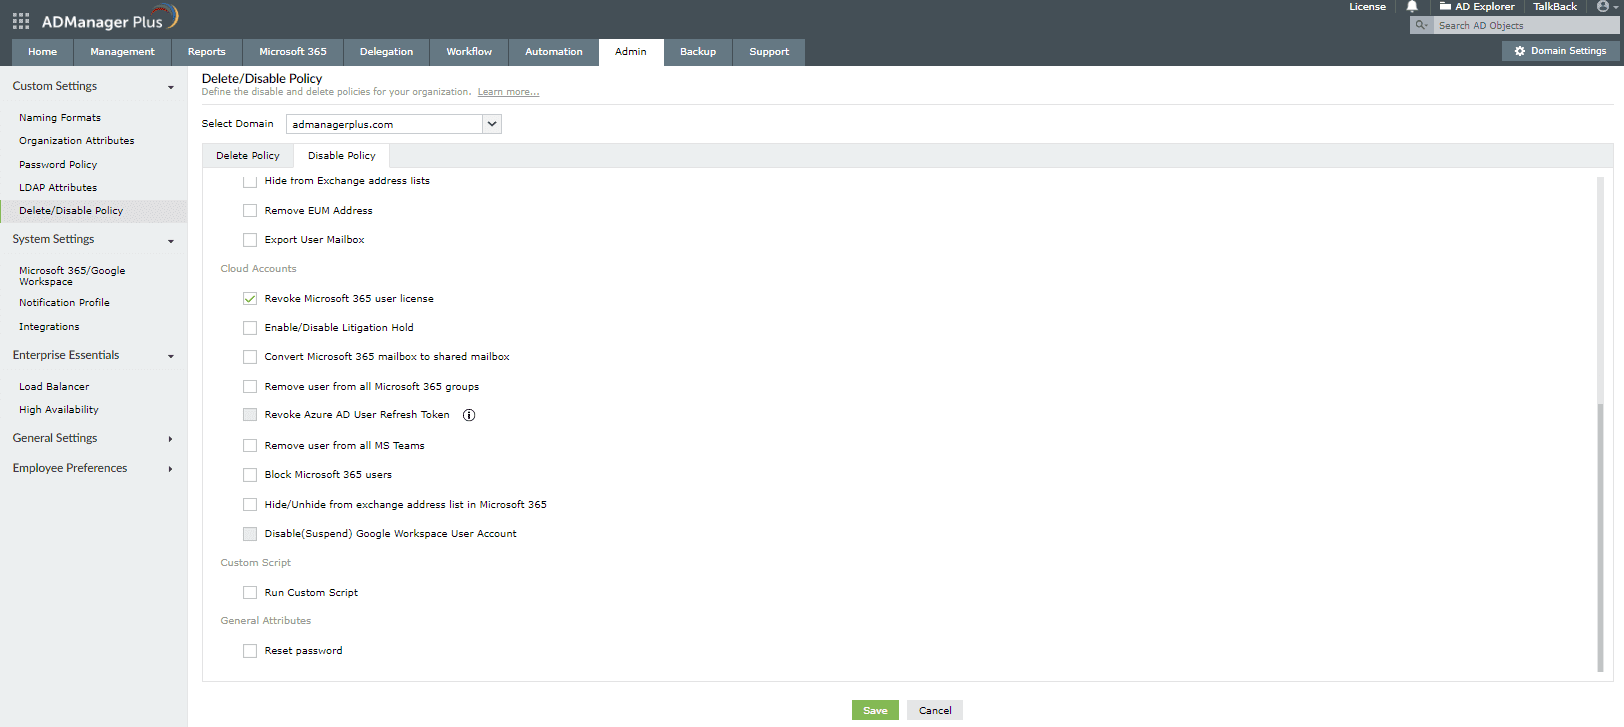The height and width of the screenshot is (727, 1624).
Task: Open LDAP Attributes in sidebar
Action: tap(58, 188)
